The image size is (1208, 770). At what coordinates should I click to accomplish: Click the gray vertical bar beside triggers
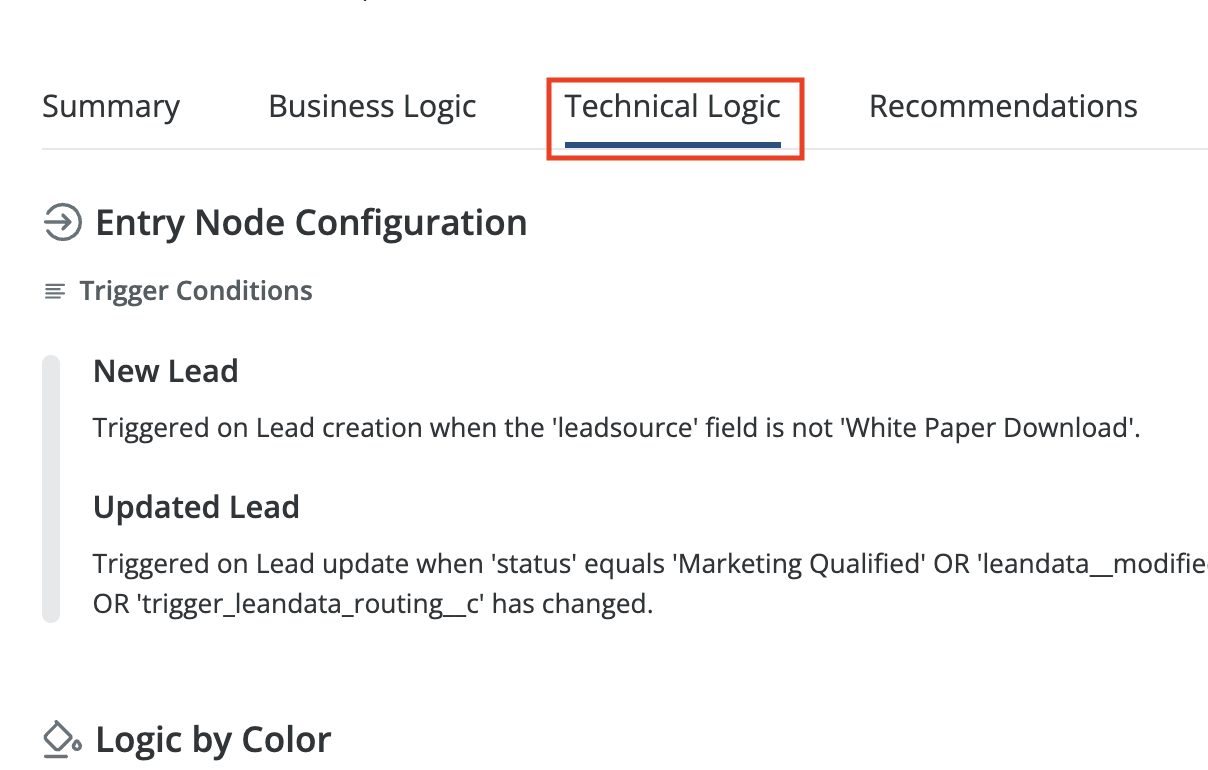(51, 488)
